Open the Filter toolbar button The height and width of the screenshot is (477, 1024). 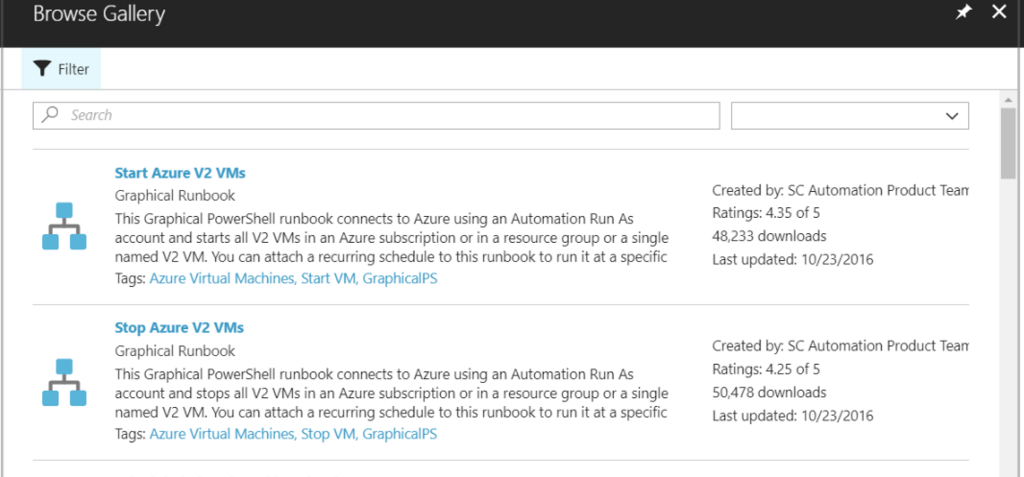tap(62, 69)
